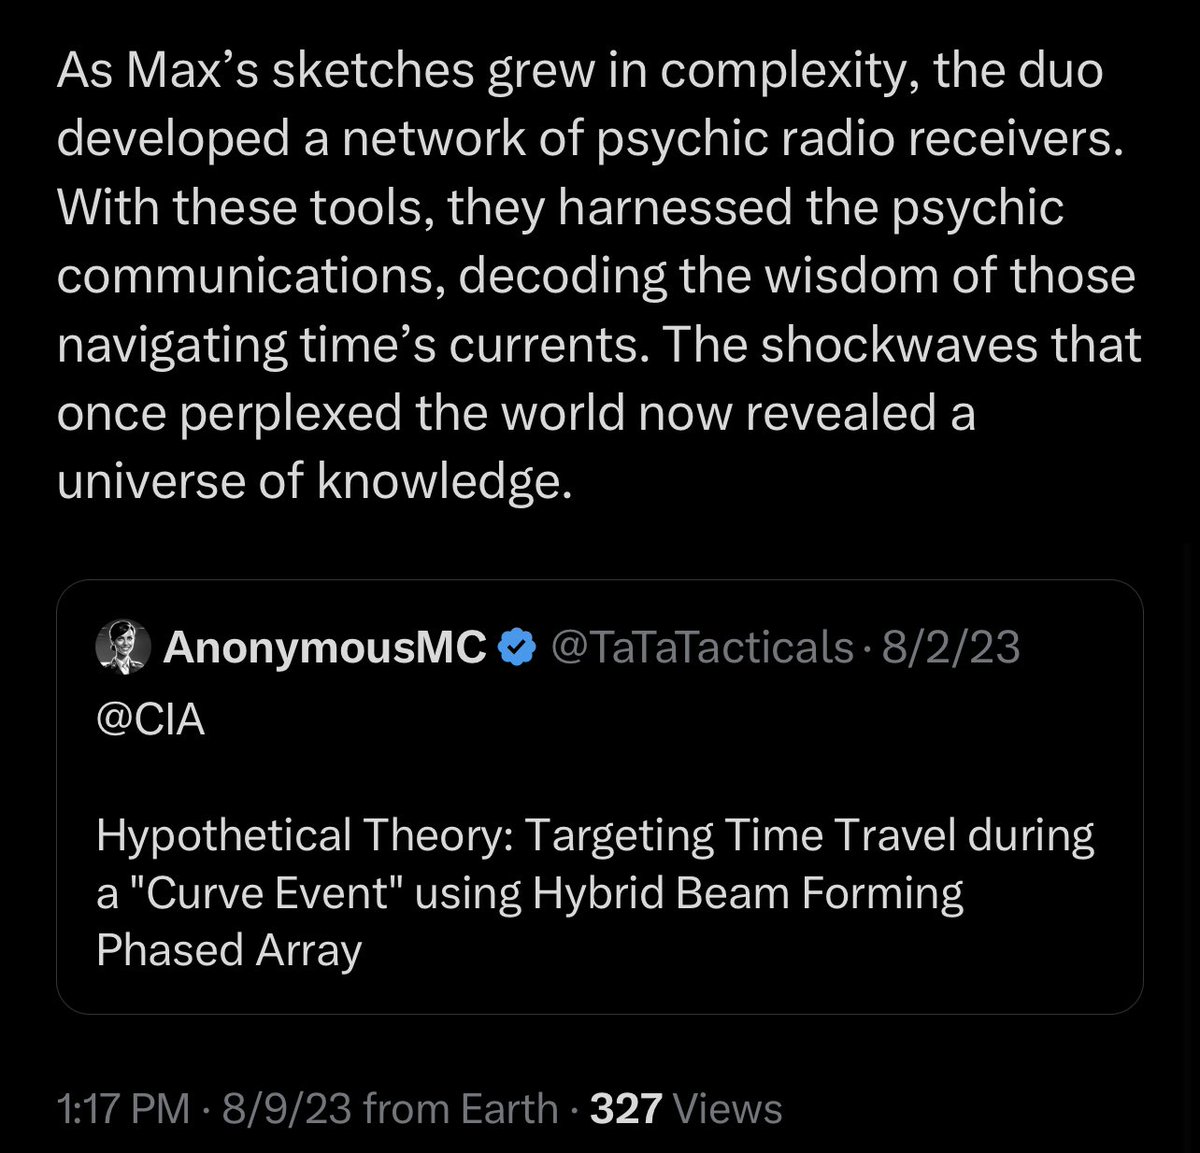Viewport: 1200px width, 1153px height.
Task: Click the quoted tweet date 8/2/23
Action: coord(951,647)
